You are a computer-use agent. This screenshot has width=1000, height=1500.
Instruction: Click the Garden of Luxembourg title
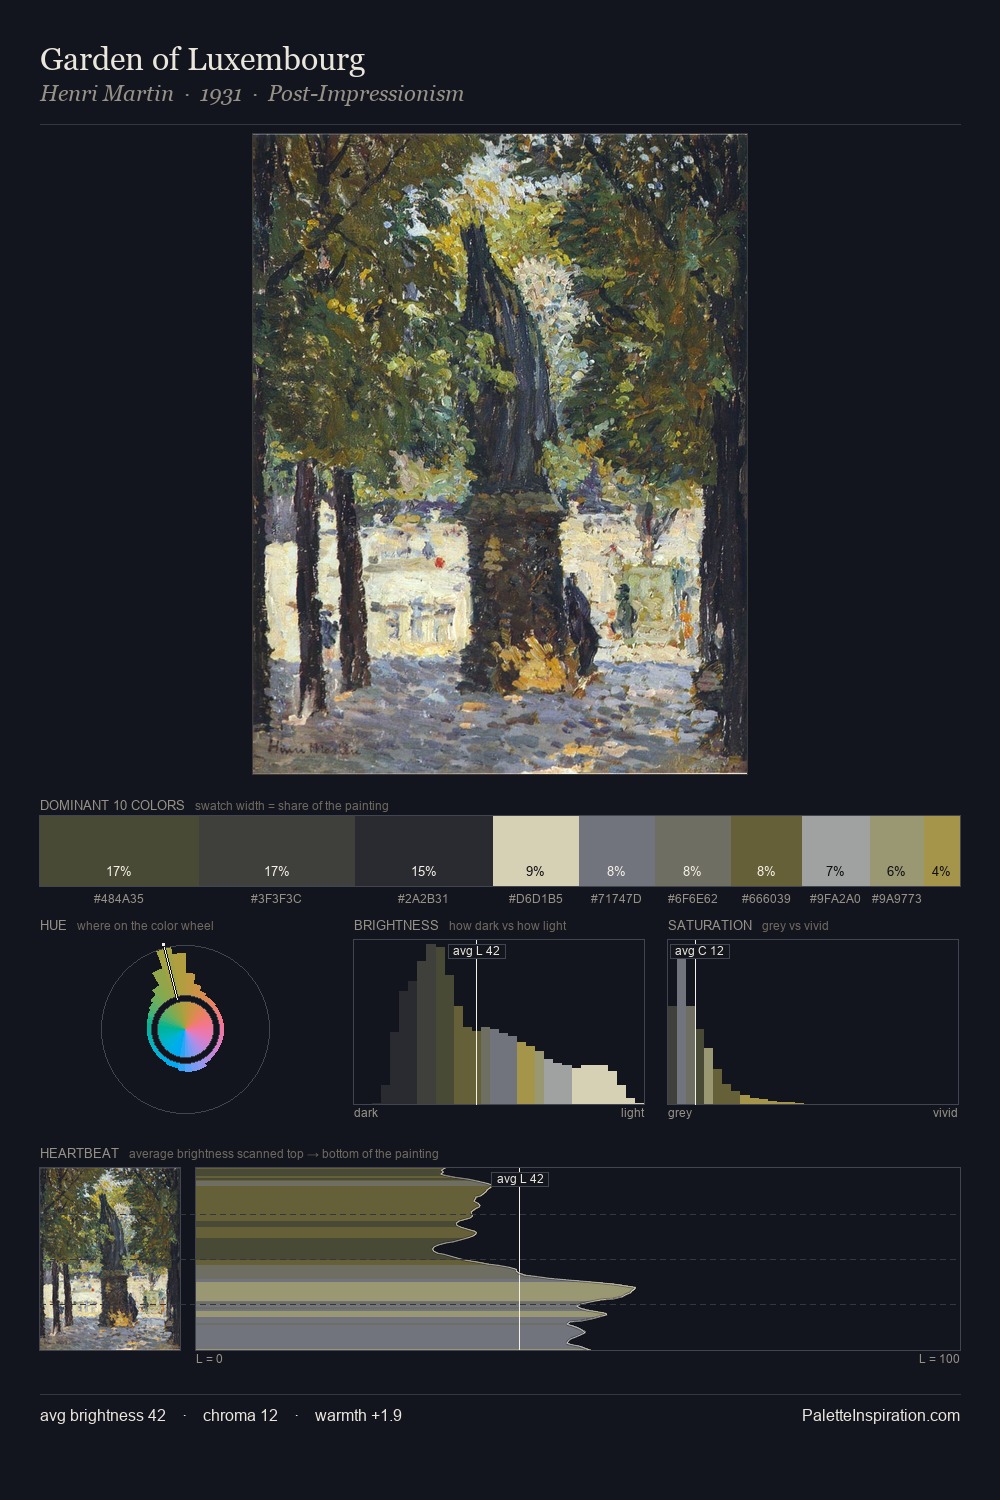click(202, 60)
